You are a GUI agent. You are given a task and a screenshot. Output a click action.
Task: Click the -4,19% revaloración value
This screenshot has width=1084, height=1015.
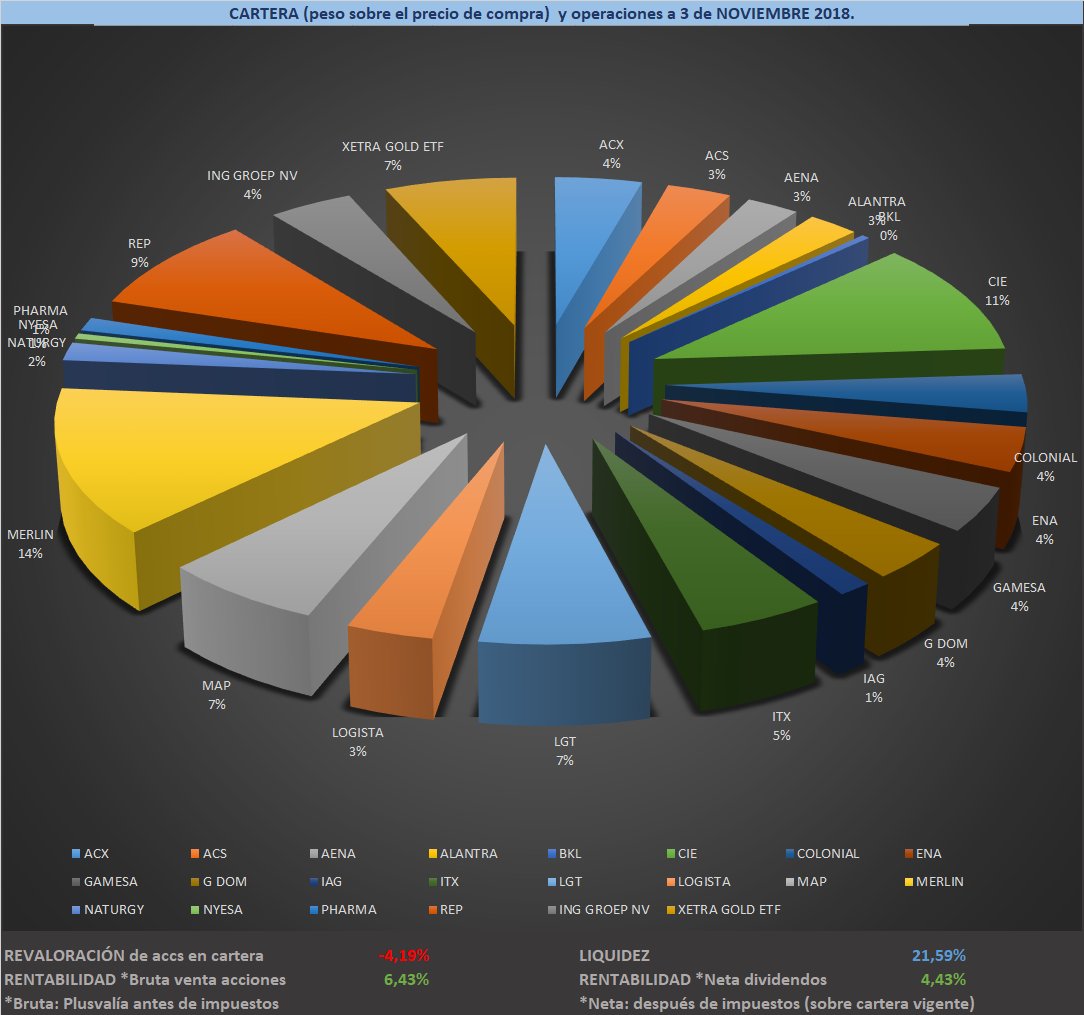404,956
